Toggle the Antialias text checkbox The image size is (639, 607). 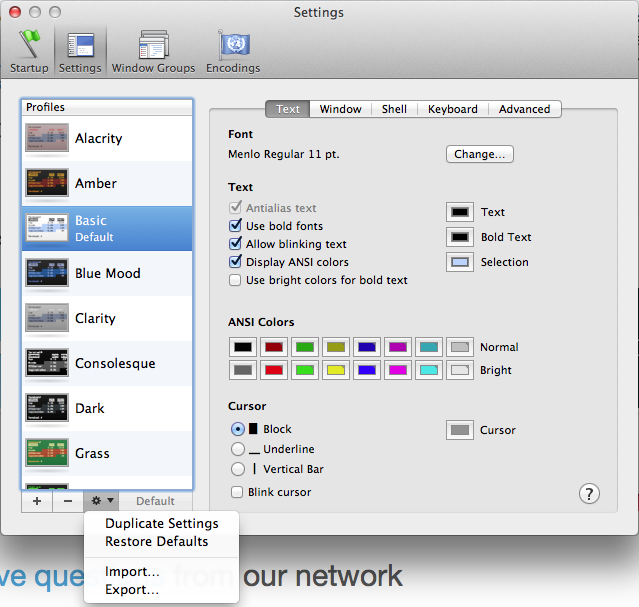235,207
